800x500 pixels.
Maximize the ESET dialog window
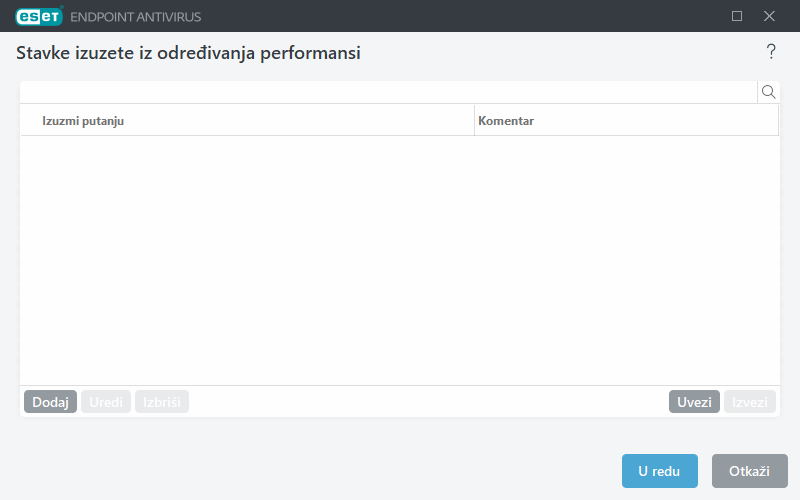[x=737, y=16]
